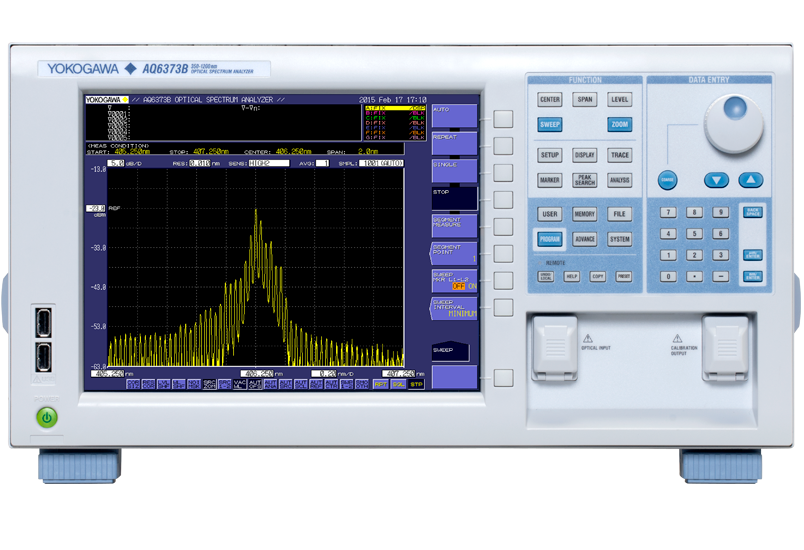Viewport: 804px width, 550px height.
Task: Click the BACK SPACE key
Action: pos(753,212)
